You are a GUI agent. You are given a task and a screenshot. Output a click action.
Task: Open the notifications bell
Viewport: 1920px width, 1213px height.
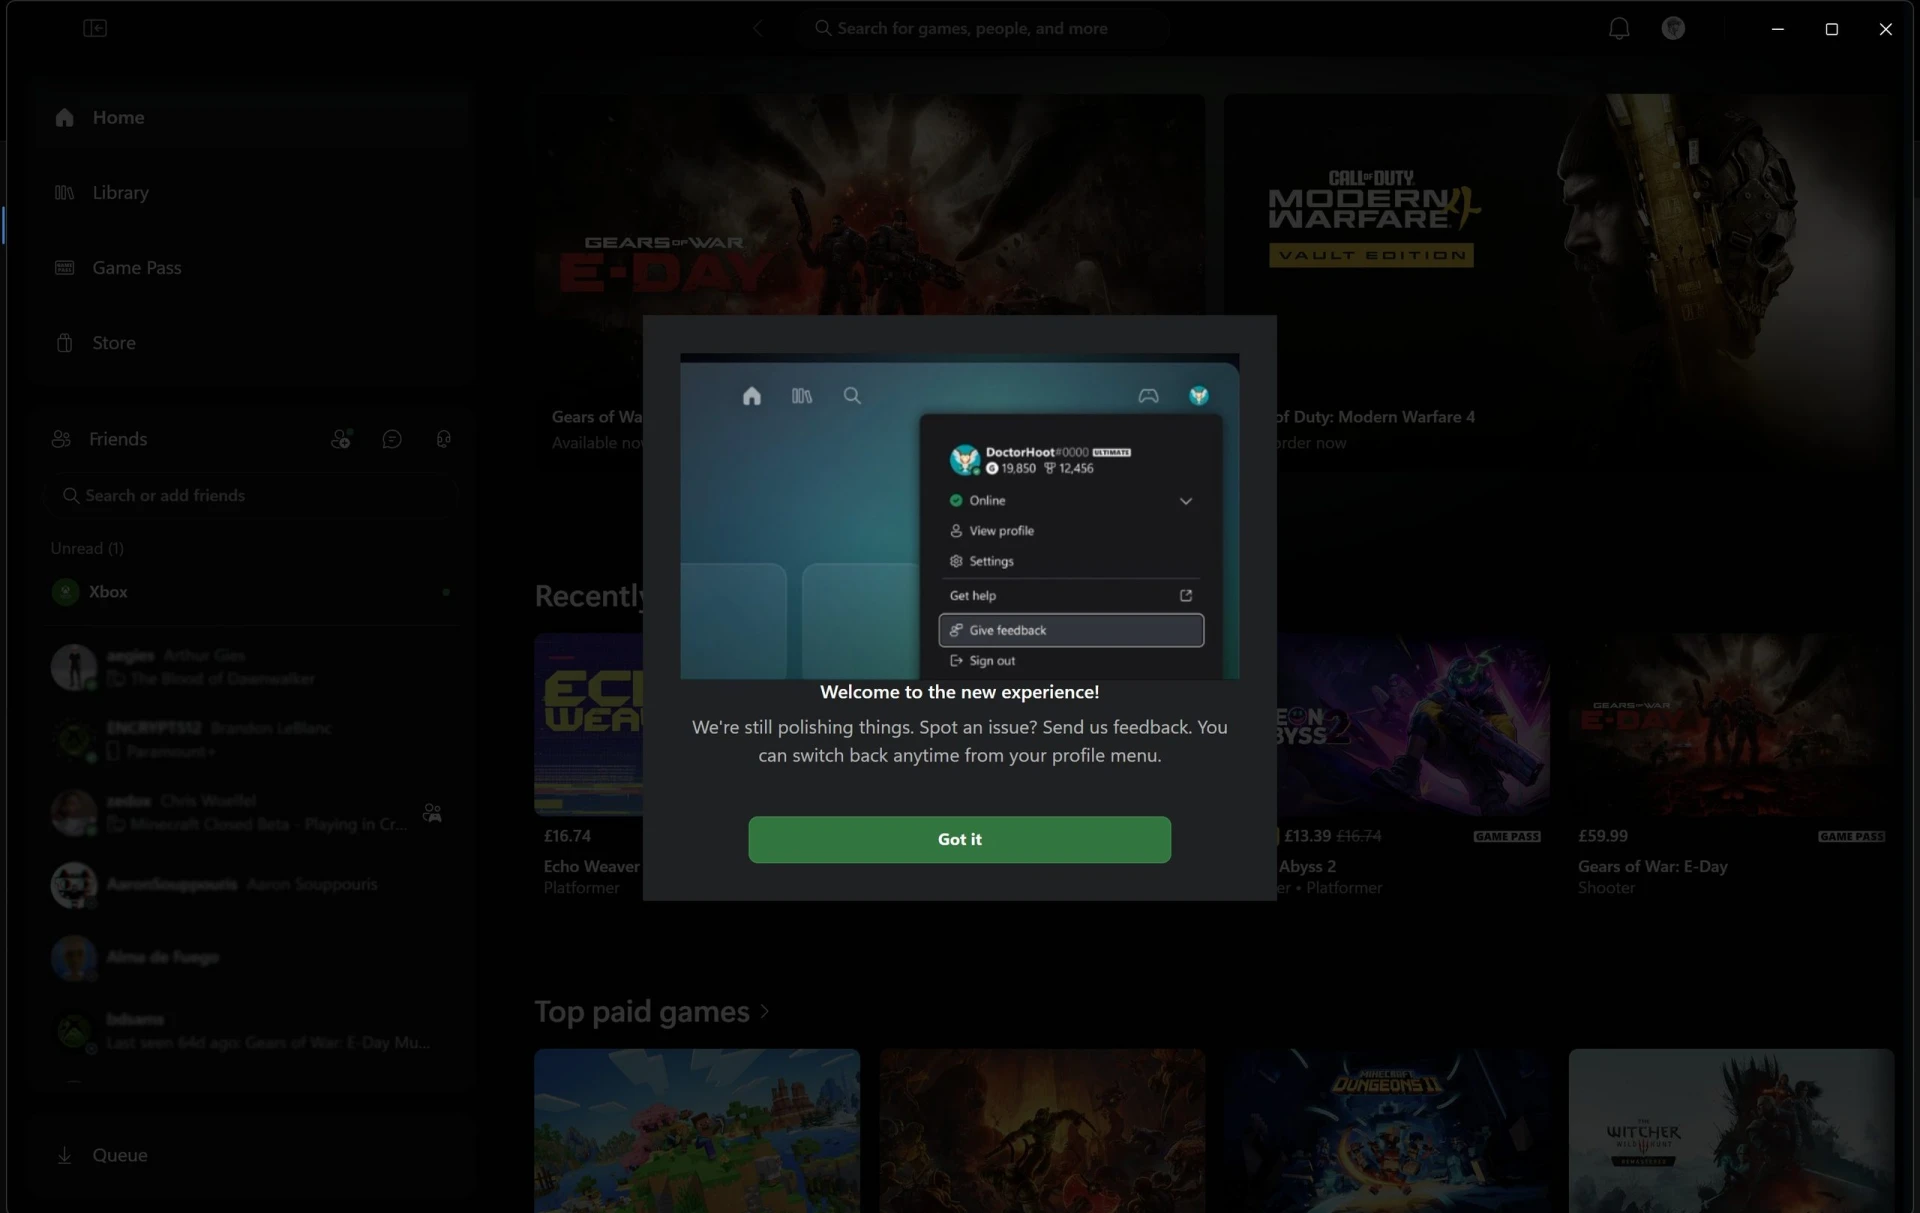pyautogui.click(x=1619, y=28)
